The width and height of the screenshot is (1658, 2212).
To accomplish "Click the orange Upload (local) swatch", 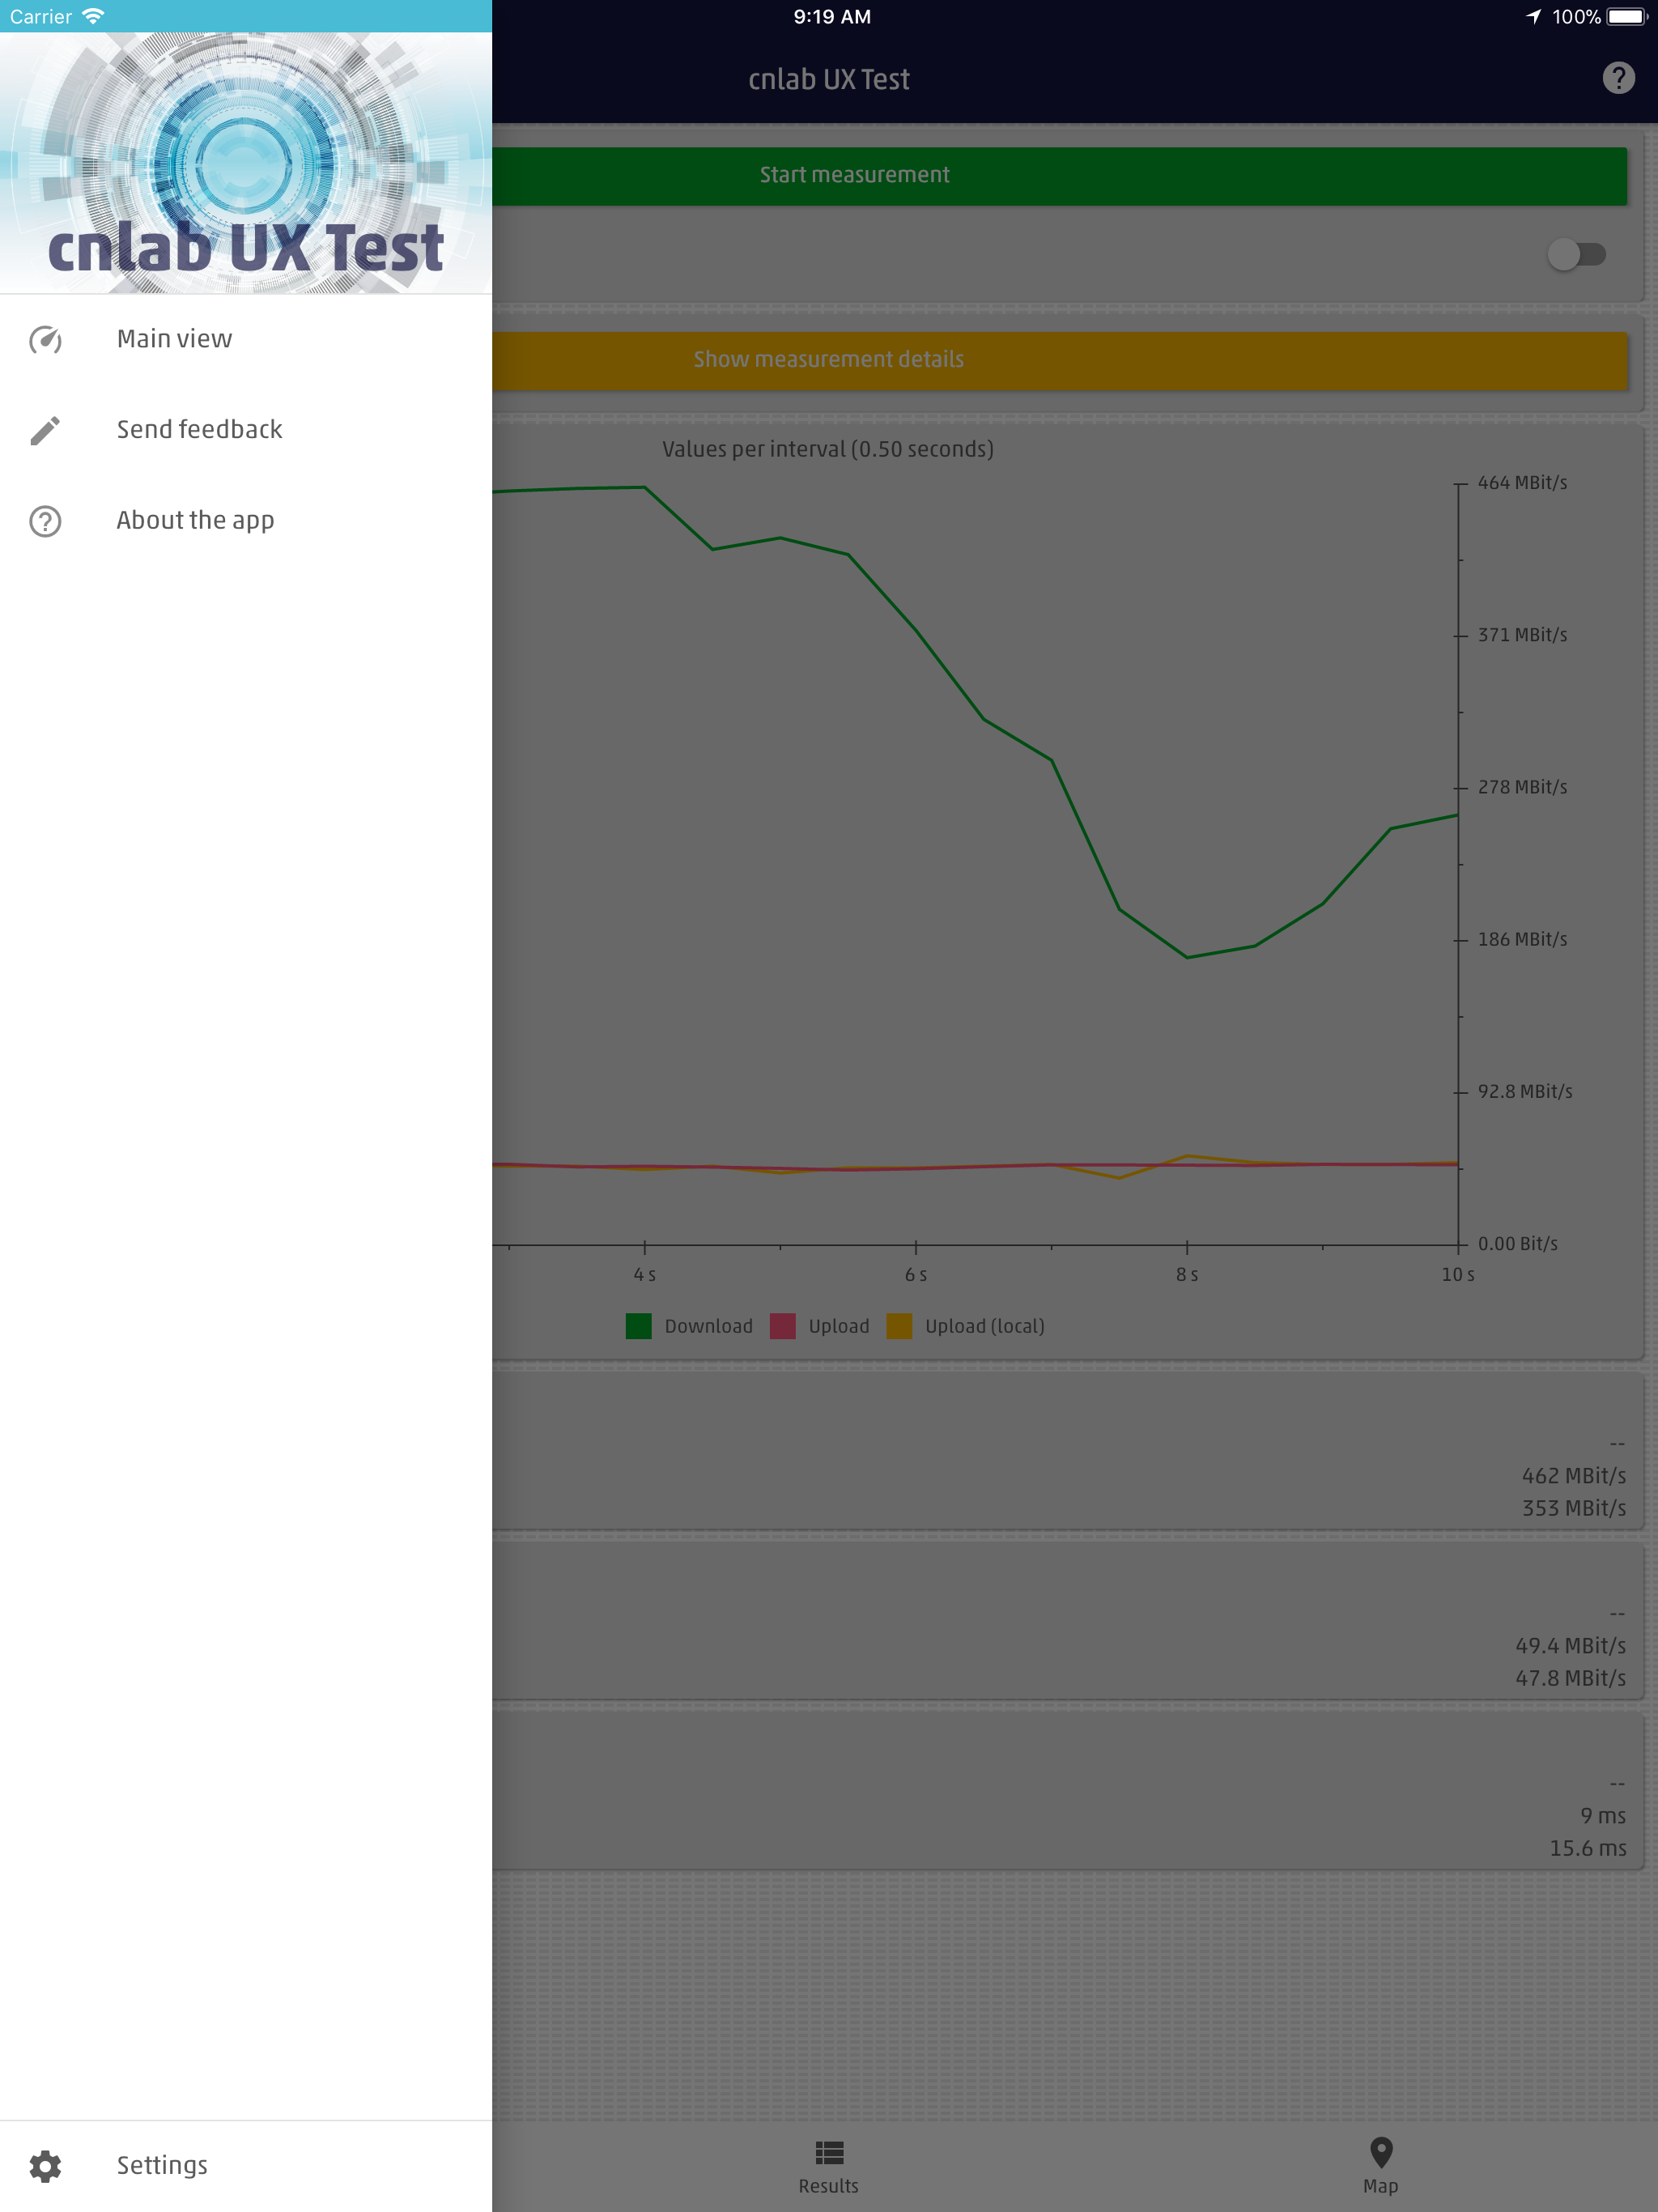I will tap(899, 1326).
